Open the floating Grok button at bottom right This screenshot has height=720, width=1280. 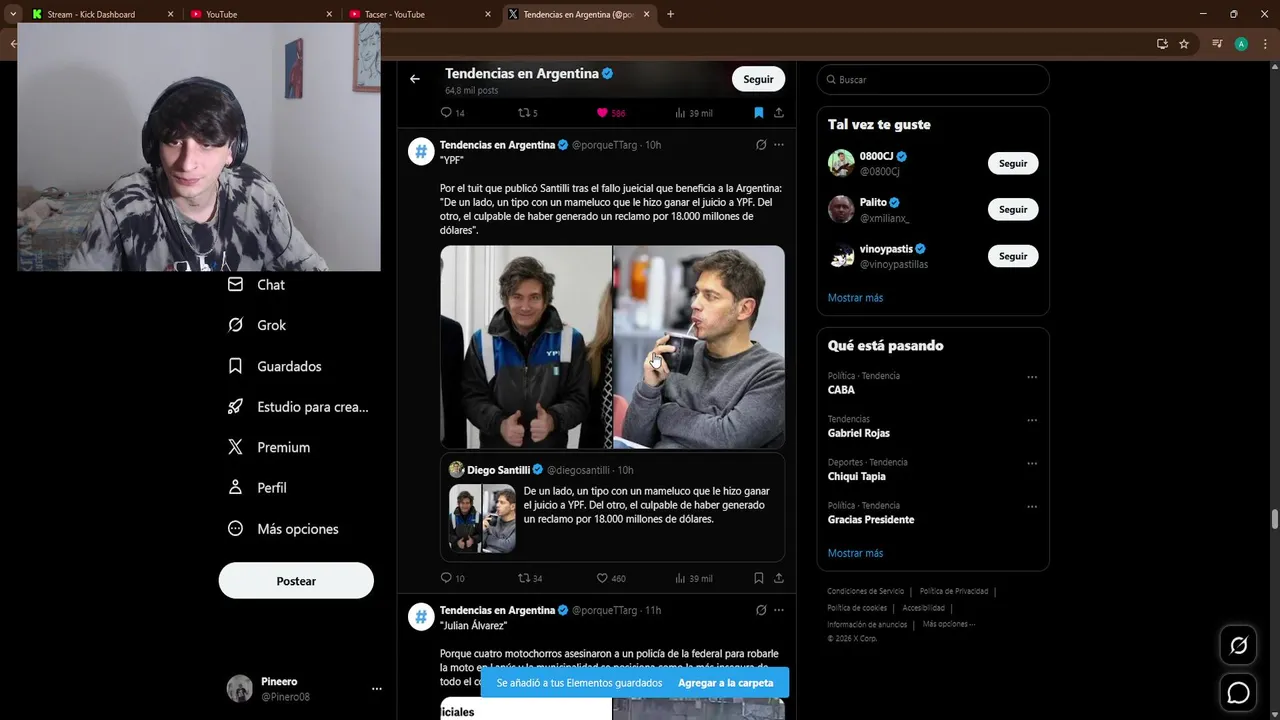(1238, 646)
